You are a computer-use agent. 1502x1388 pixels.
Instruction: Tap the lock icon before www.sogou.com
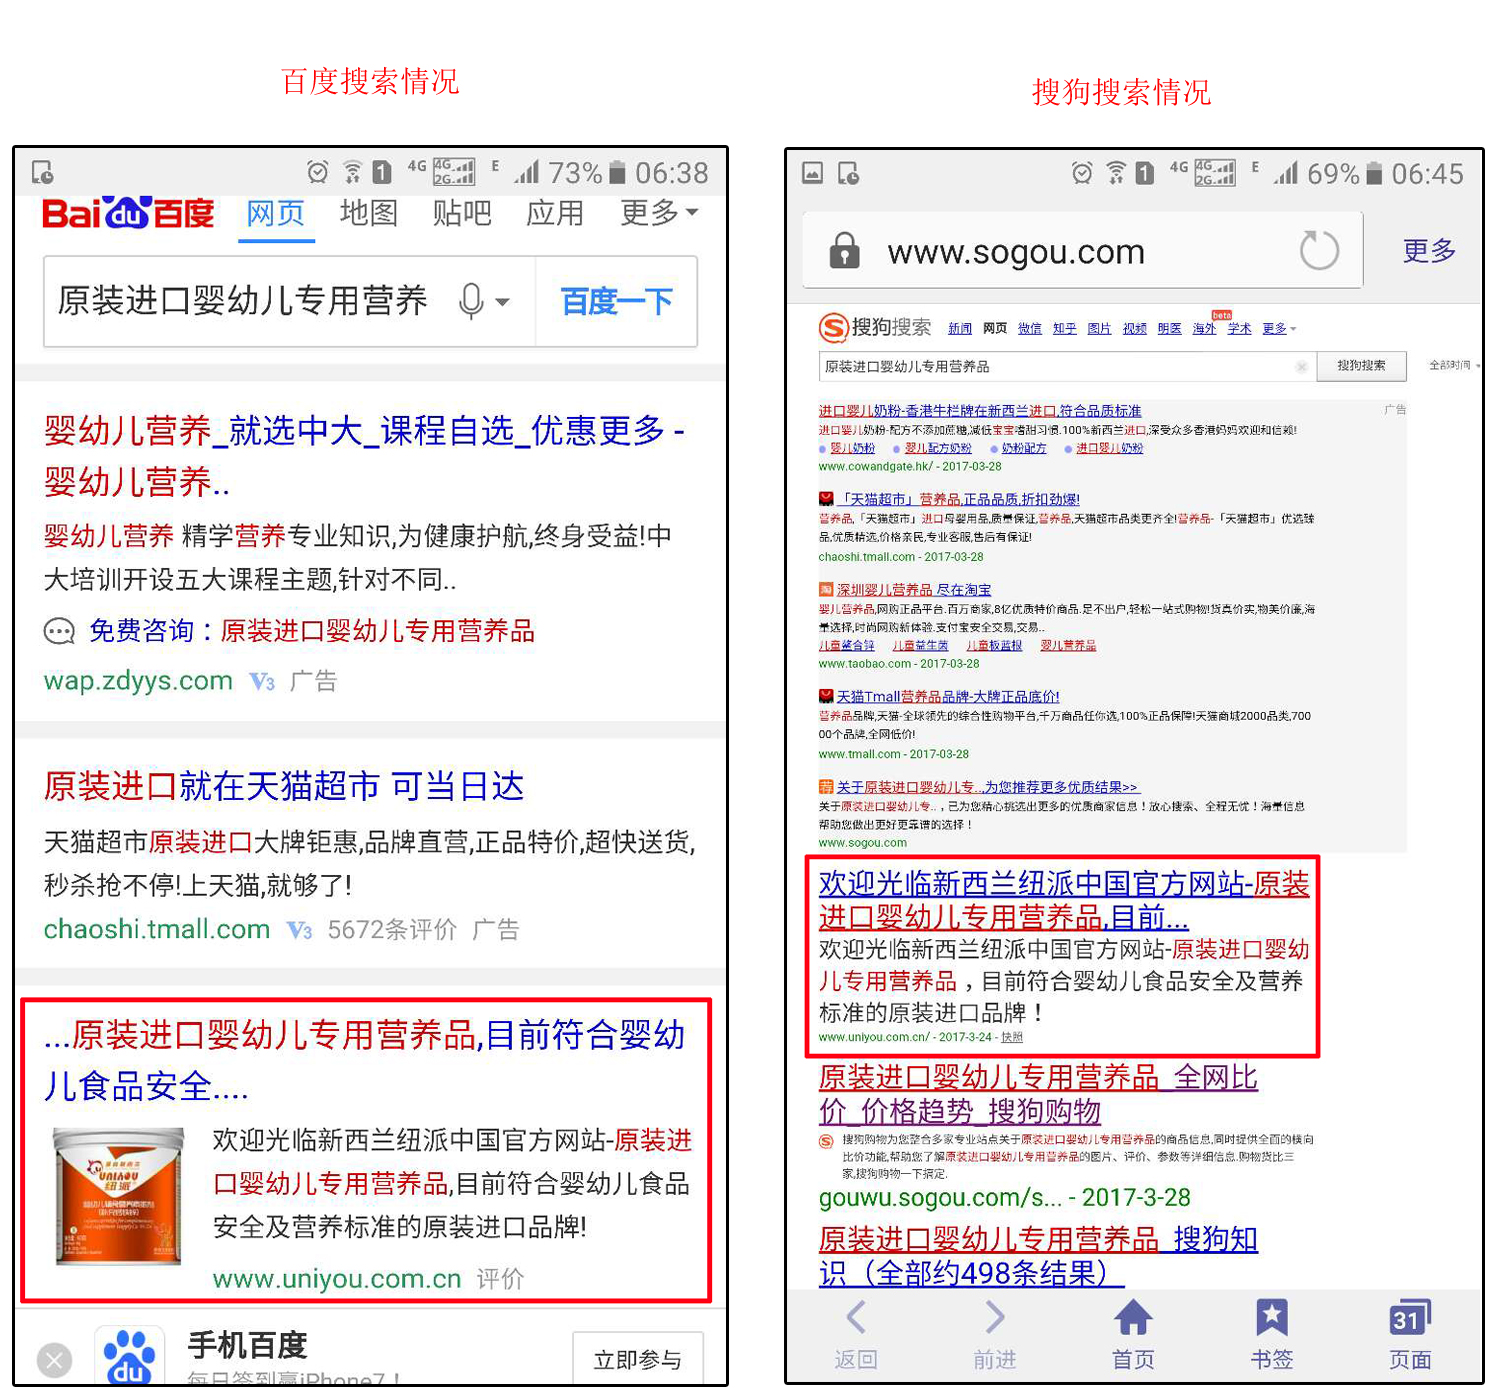tap(845, 251)
